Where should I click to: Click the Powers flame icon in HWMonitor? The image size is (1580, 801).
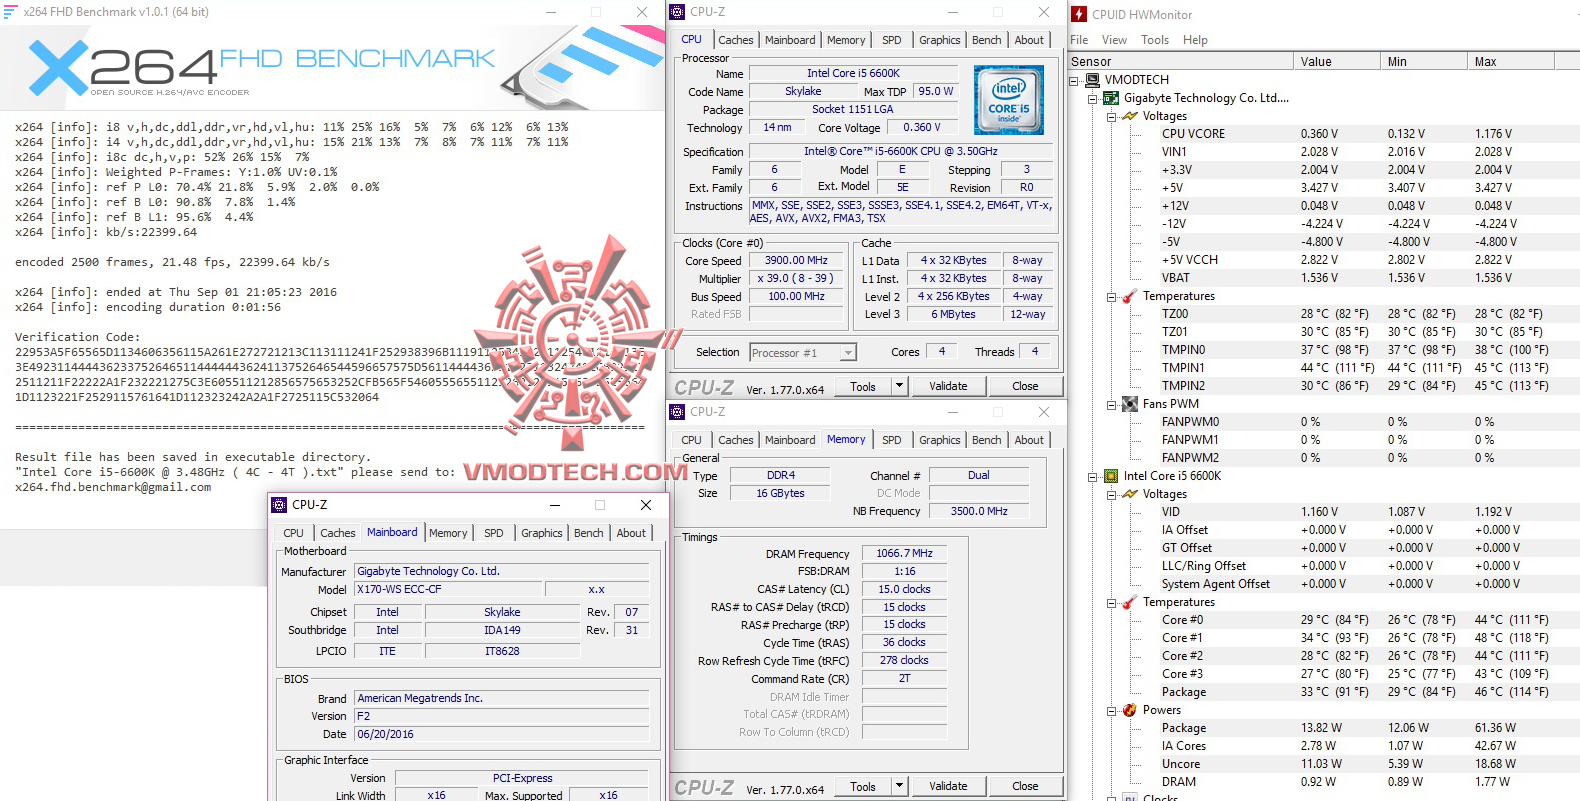1130,710
